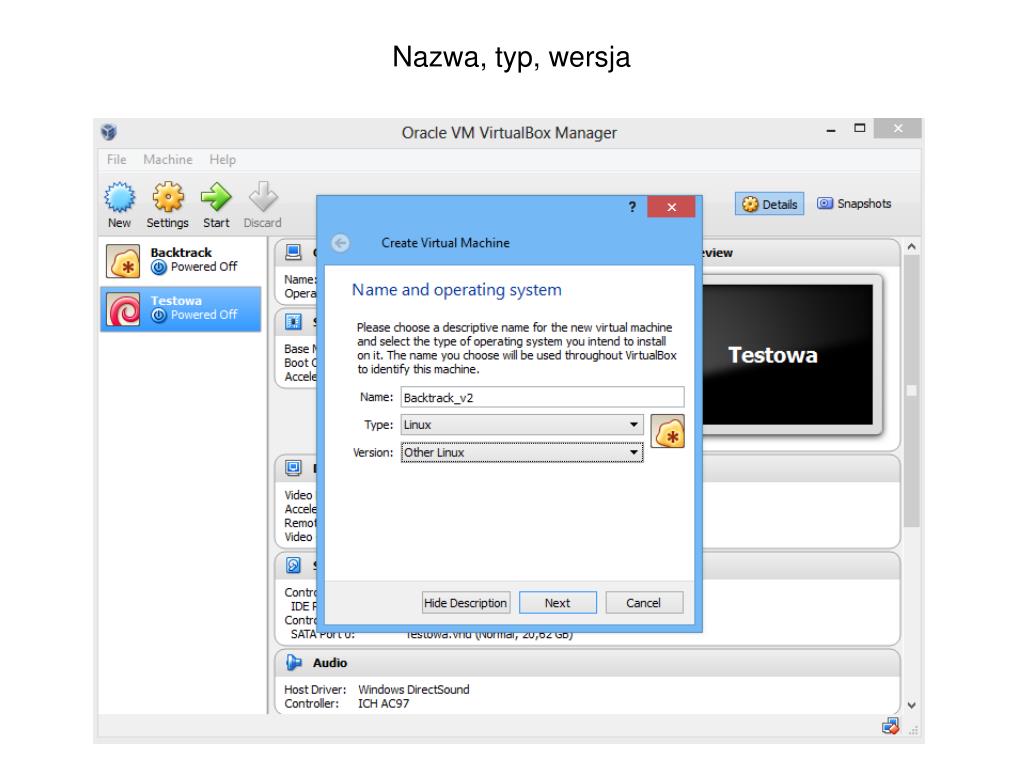Click Next in Create Virtual Machine

coord(558,603)
